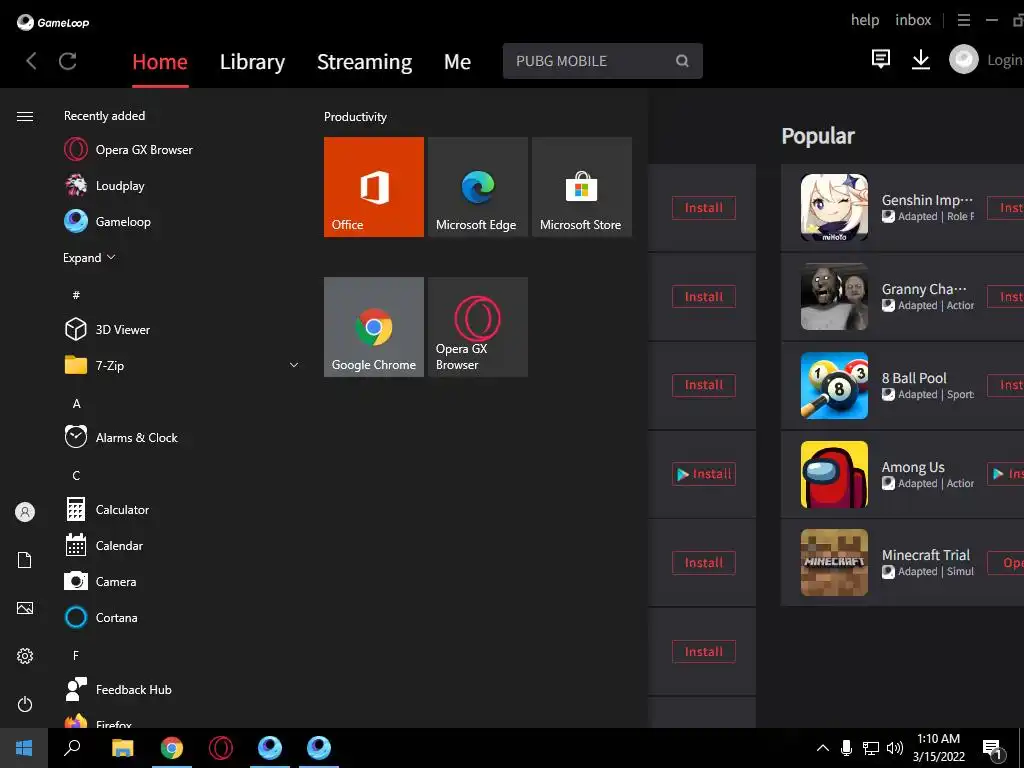Screen dimensions: 1024x768
Task: Open Chrome from taskbar
Action: pyautogui.click(x=172, y=748)
